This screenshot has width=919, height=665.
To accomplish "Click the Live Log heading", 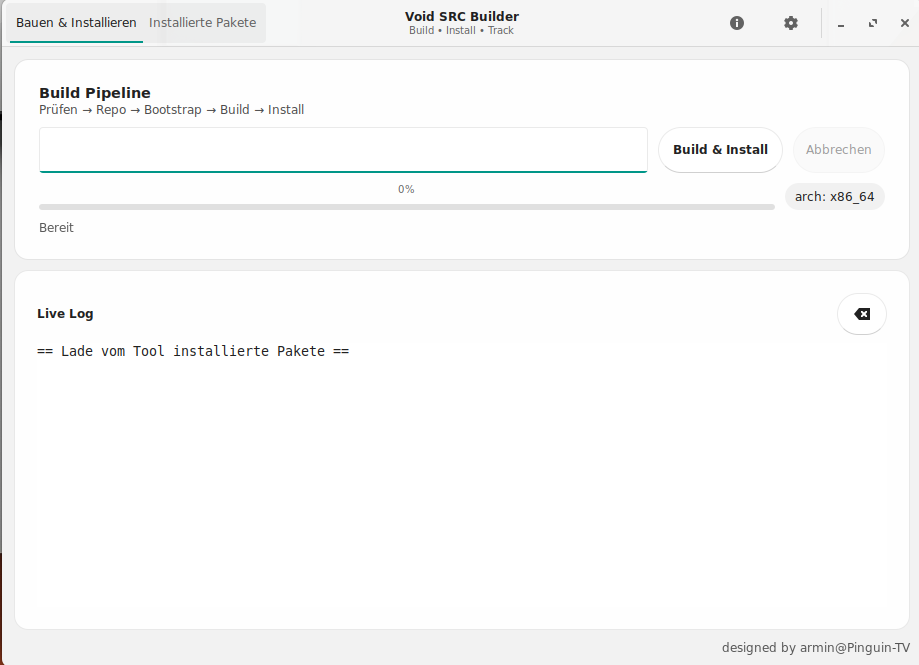I will pyautogui.click(x=65, y=314).
